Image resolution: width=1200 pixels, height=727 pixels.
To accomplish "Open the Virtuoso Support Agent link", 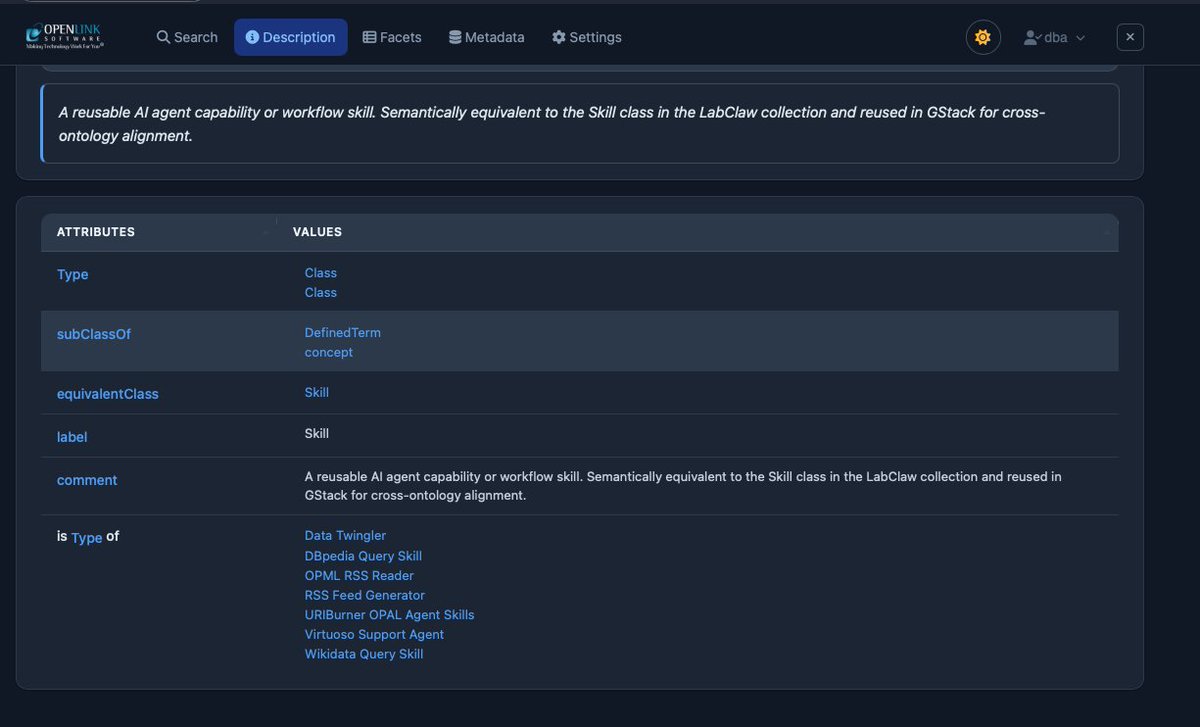I will coord(374,635).
